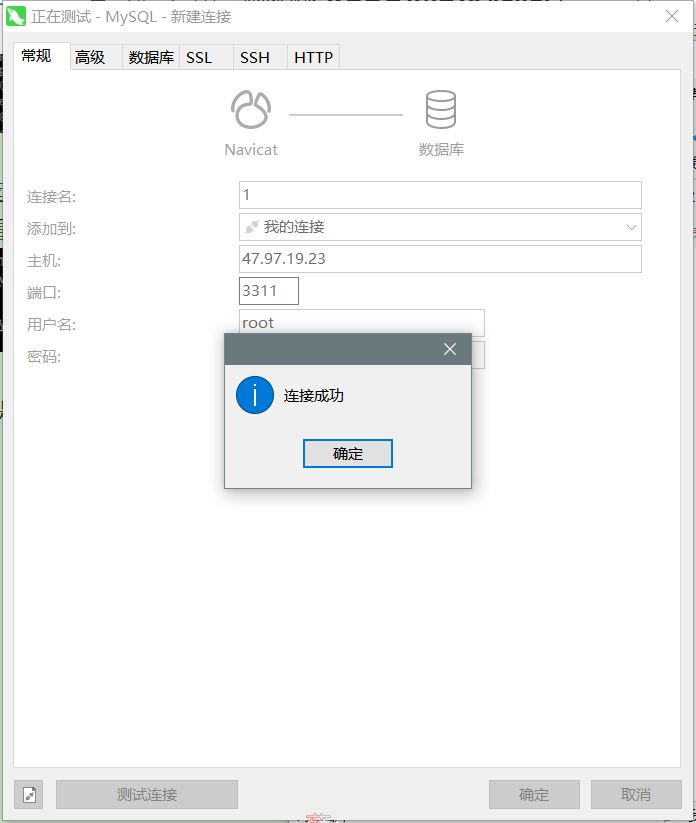Click the 数据库 caption under the cylinder icon
The height and width of the screenshot is (823, 696).
441,150
